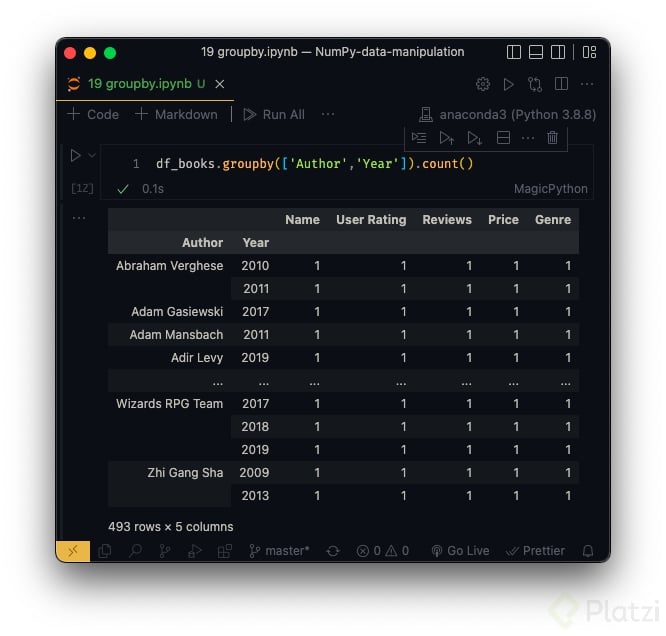The width and height of the screenshot is (666, 636).
Task: Click the Author index header
Action: [202, 243]
